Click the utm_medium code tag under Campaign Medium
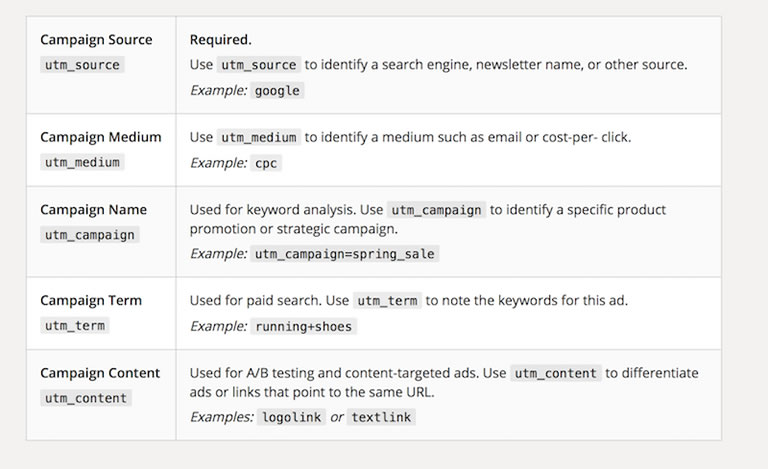The width and height of the screenshot is (768, 469). tap(82, 162)
